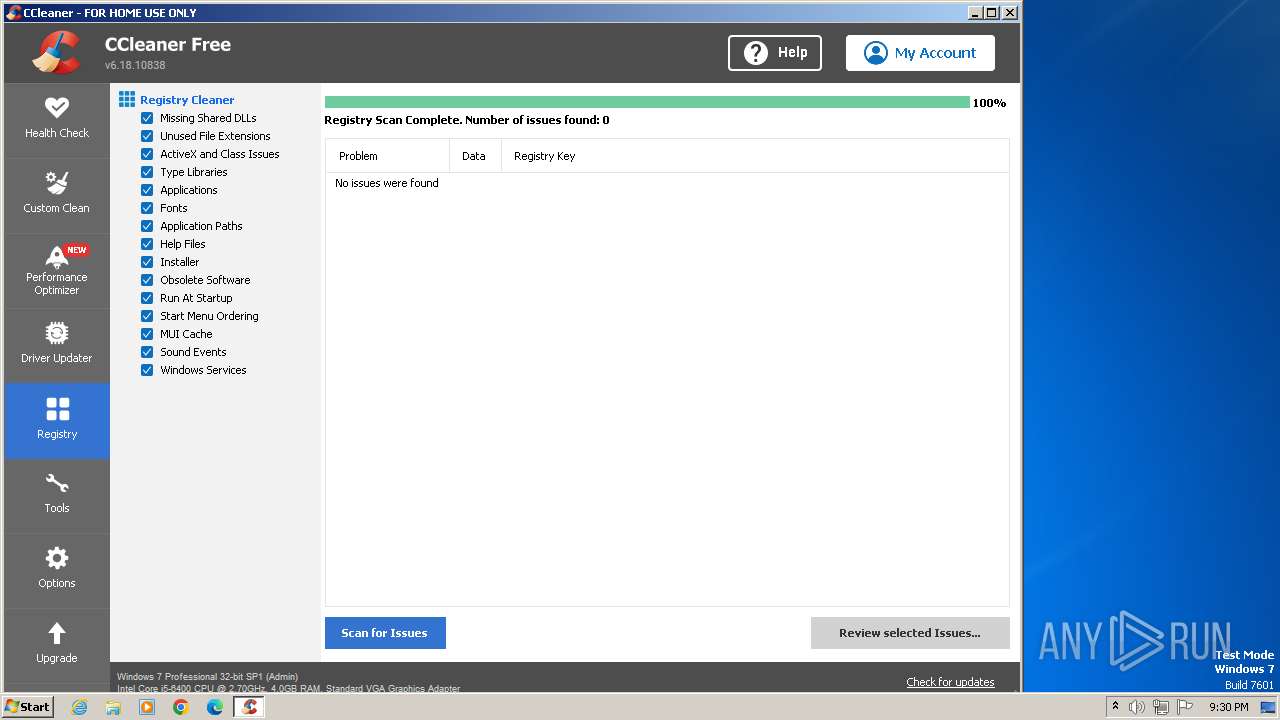Image resolution: width=1280 pixels, height=720 pixels.
Task: Open the Options gear section
Action: (x=57, y=571)
